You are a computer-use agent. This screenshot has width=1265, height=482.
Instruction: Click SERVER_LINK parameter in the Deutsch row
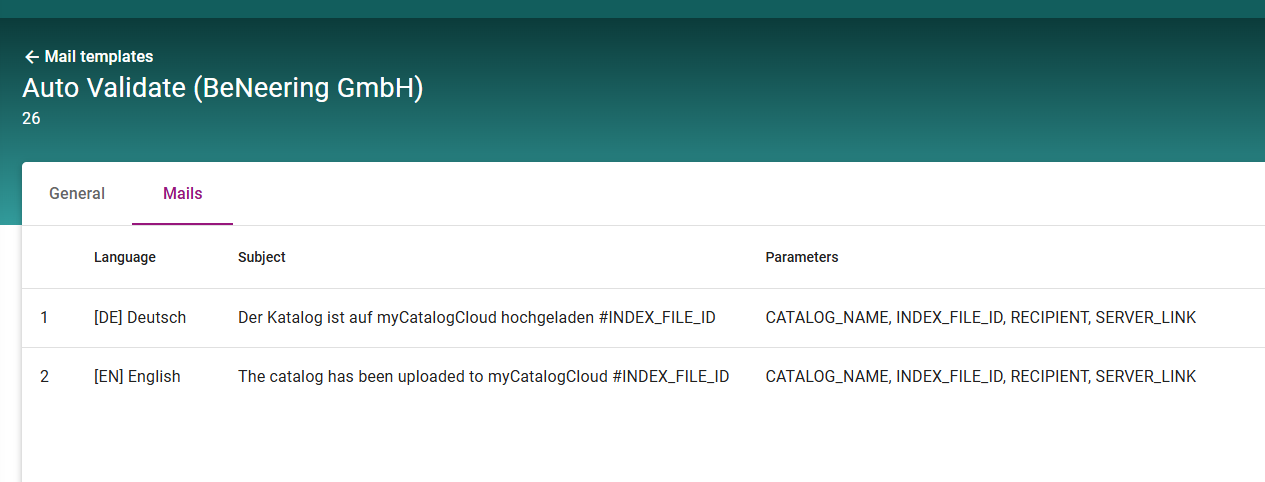coord(1146,318)
